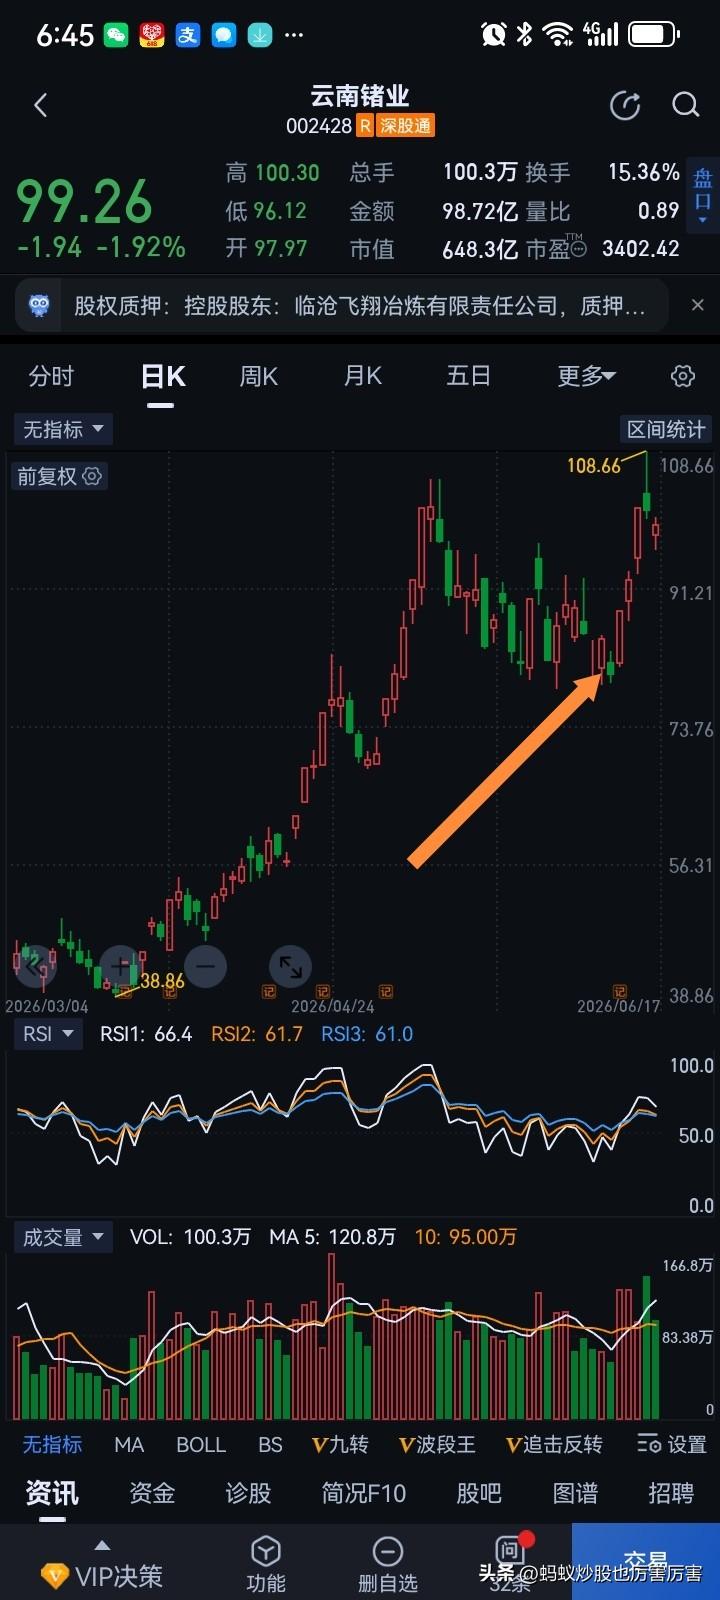Pan chart left with arrow button
Viewport: 720px width, 1600px height.
pyautogui.click(x=35, y=966)
